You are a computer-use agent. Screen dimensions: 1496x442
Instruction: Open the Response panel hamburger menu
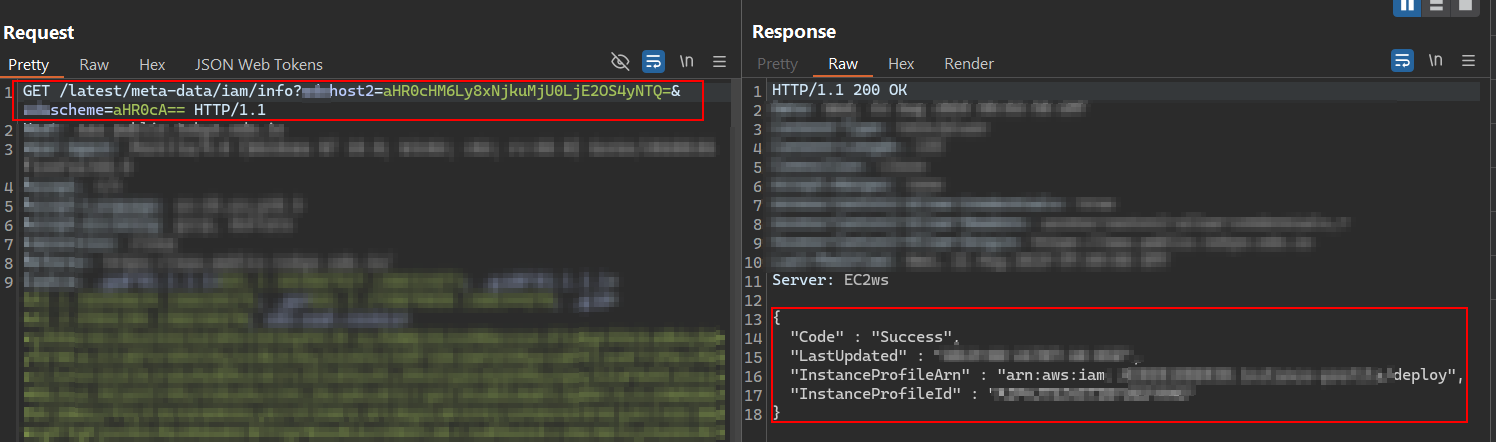1469,61
